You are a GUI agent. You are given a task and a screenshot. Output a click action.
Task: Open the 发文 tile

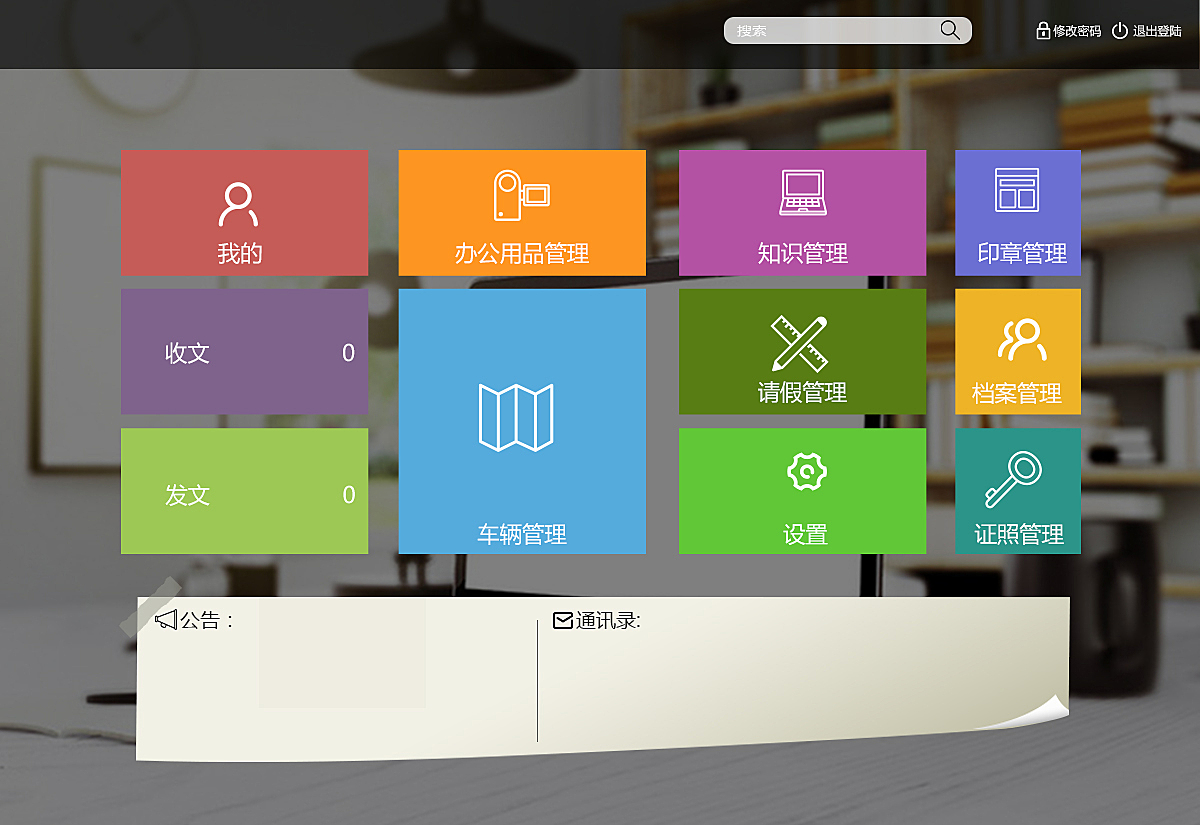click(x=244, y=491)
